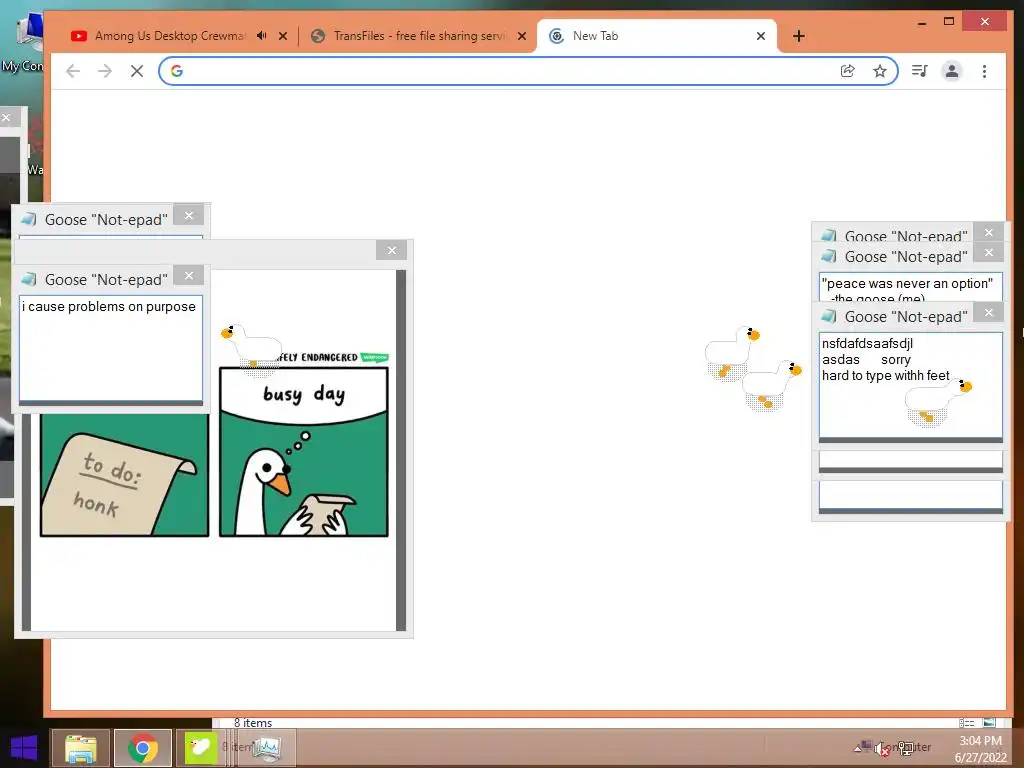Minimize the Chrome window
The width and height of the screenshot is (1024, 768).
coord(922,22)
